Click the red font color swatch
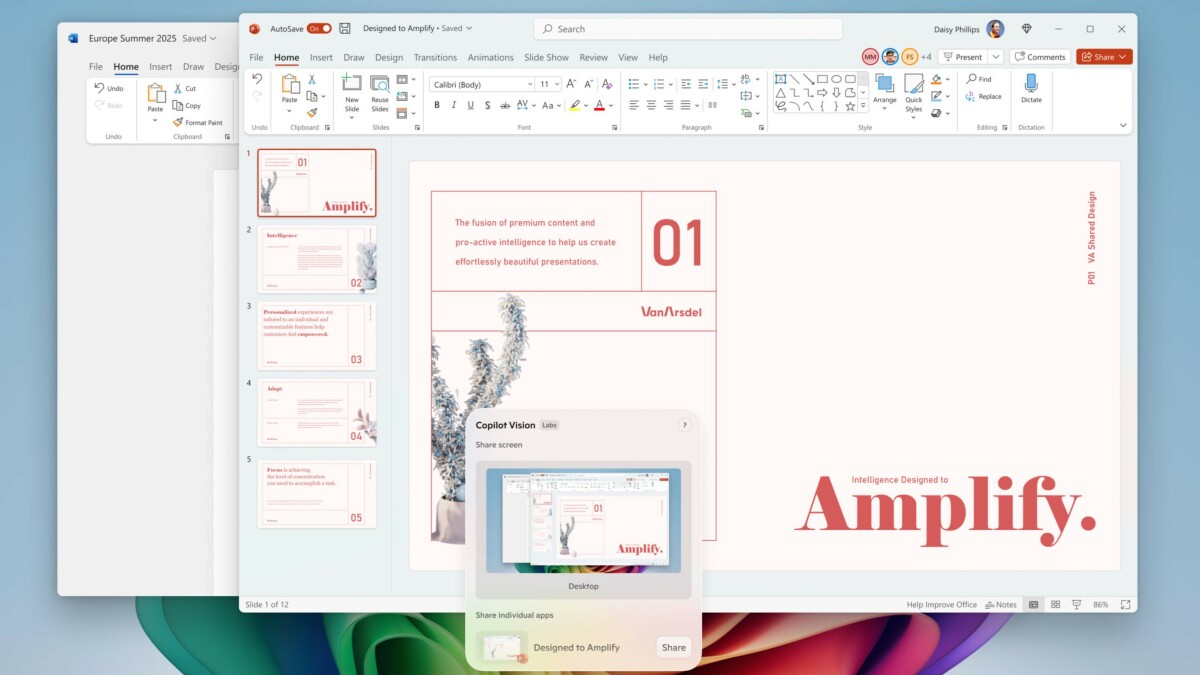Viewport: 1200px width, 675px height. 599,105
